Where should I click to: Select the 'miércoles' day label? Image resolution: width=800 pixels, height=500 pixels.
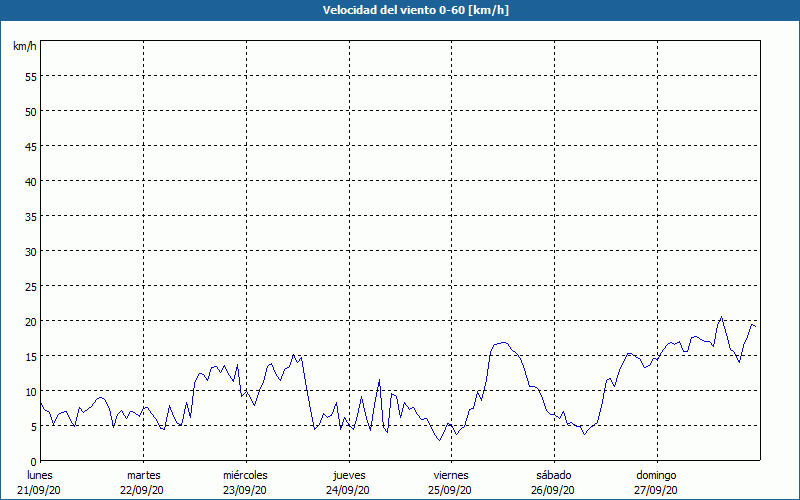coord(245,475)
